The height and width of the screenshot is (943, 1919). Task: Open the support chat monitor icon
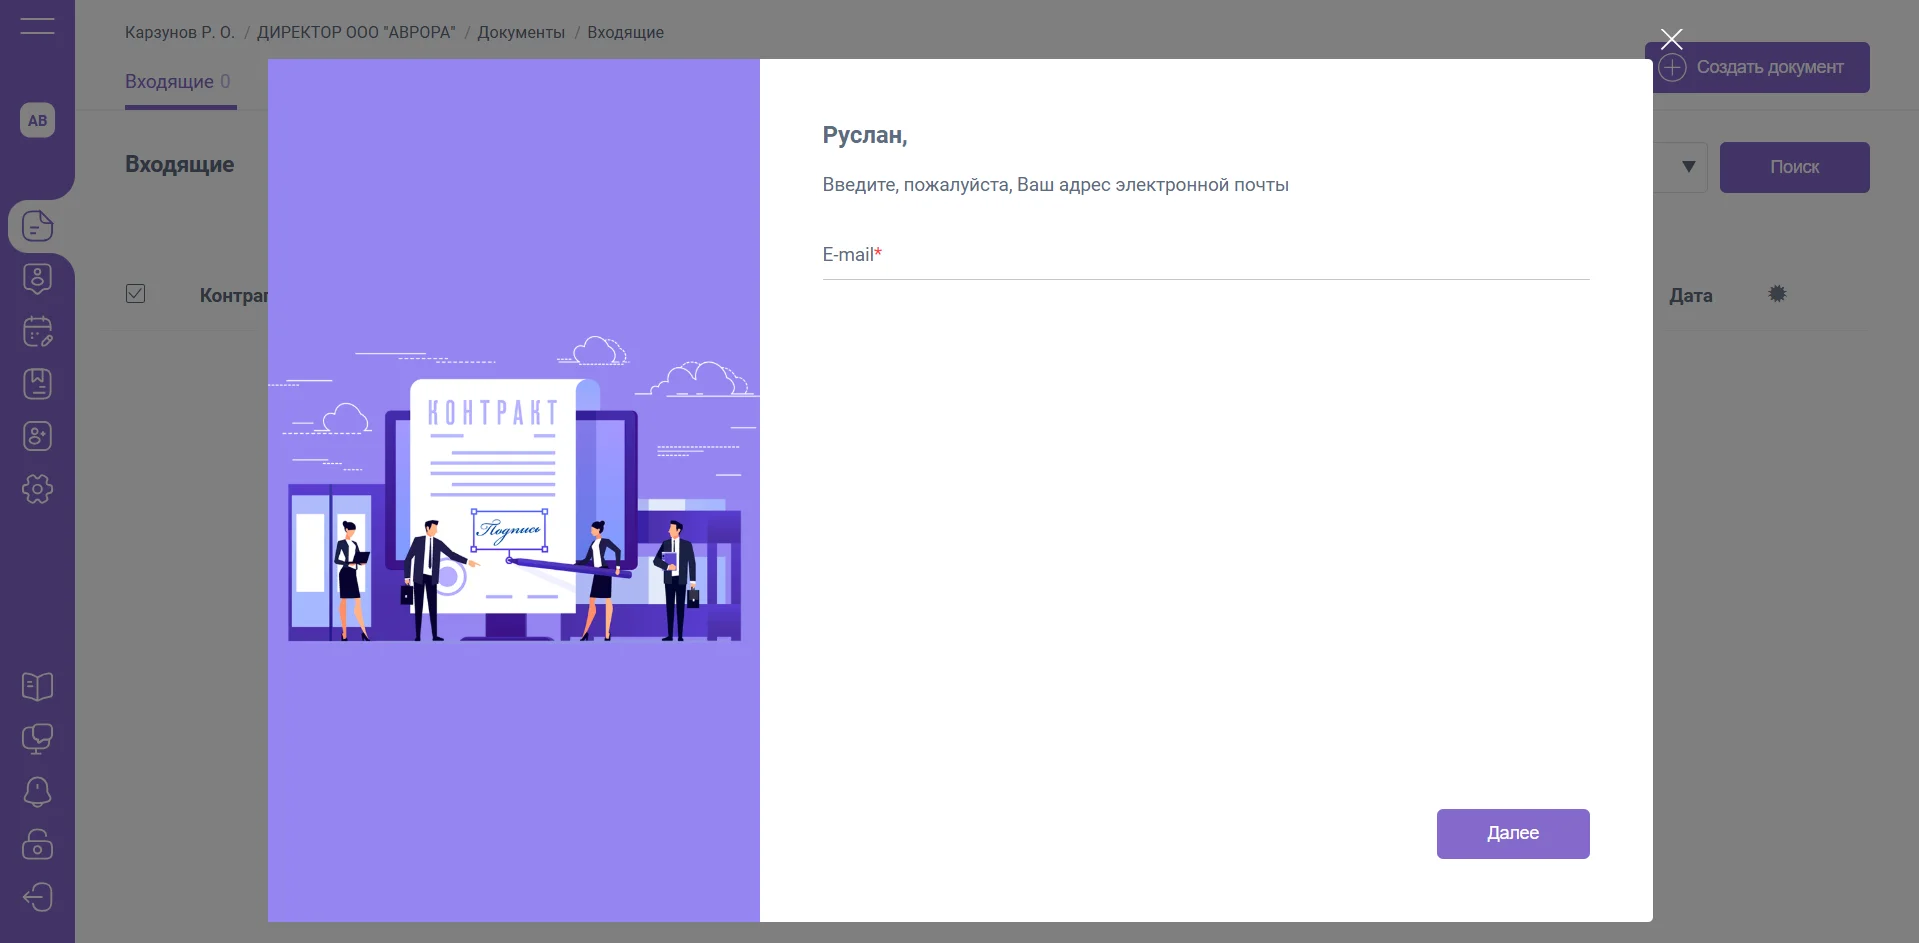37,739
